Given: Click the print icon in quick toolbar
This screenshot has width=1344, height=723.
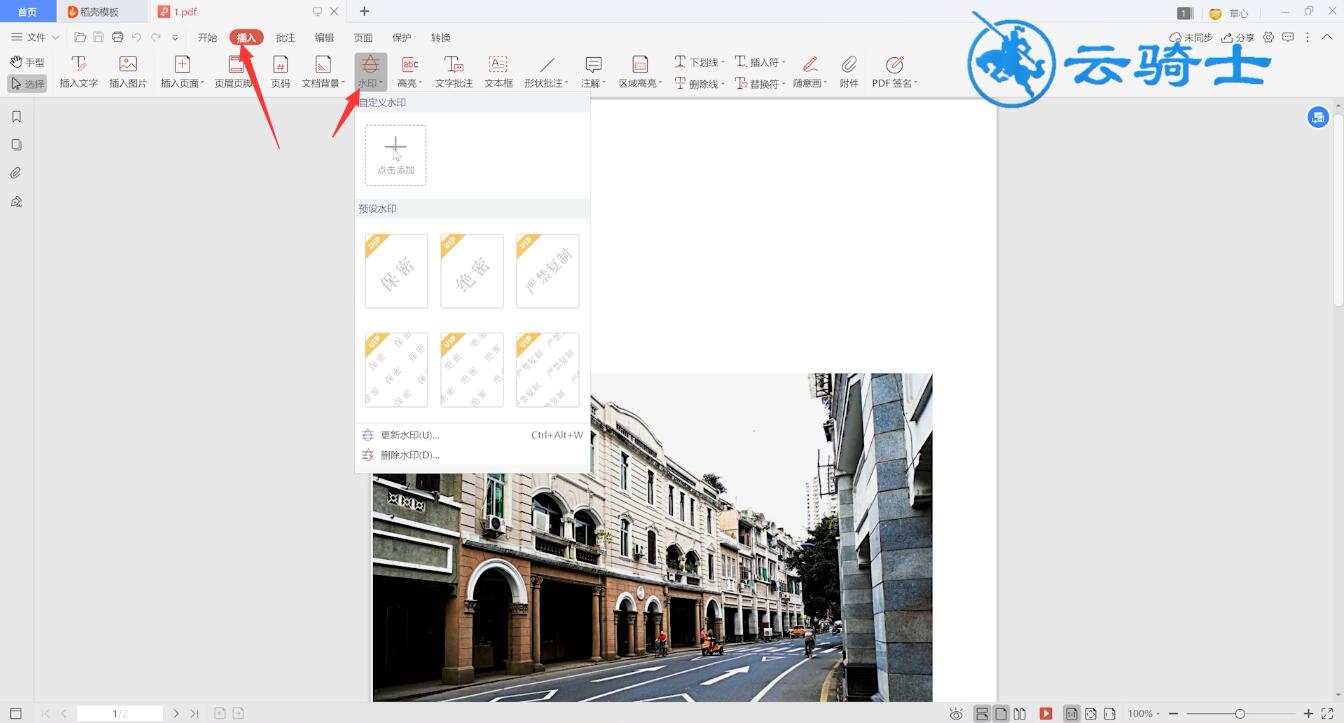Looking at the screenshot, I should (117, 37).
